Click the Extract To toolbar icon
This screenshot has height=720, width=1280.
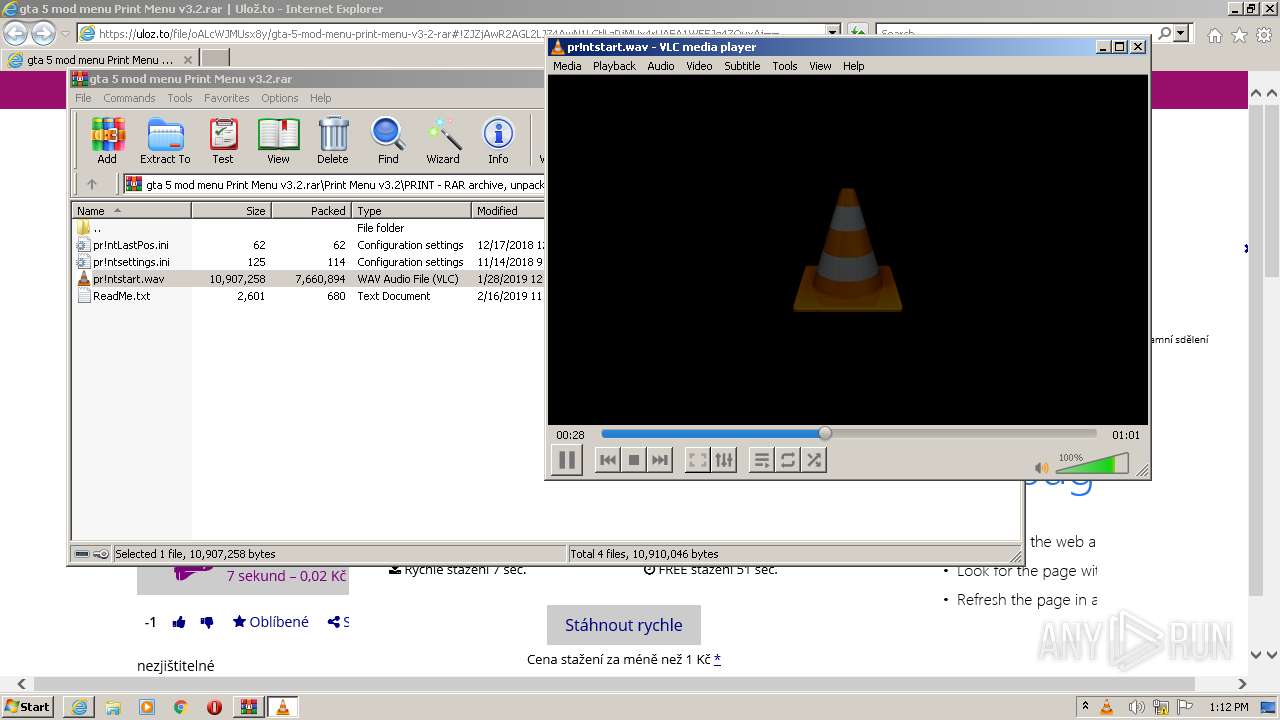point(165,140)
